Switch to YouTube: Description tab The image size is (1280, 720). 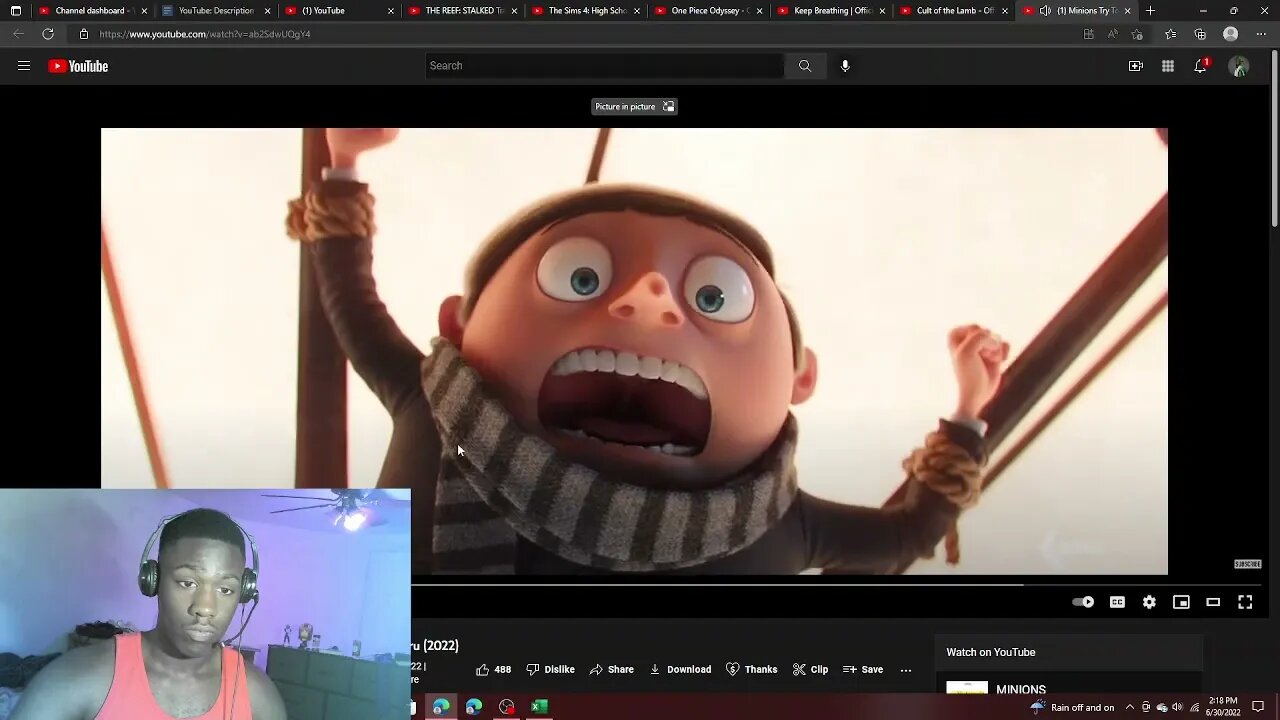point(214,10)
